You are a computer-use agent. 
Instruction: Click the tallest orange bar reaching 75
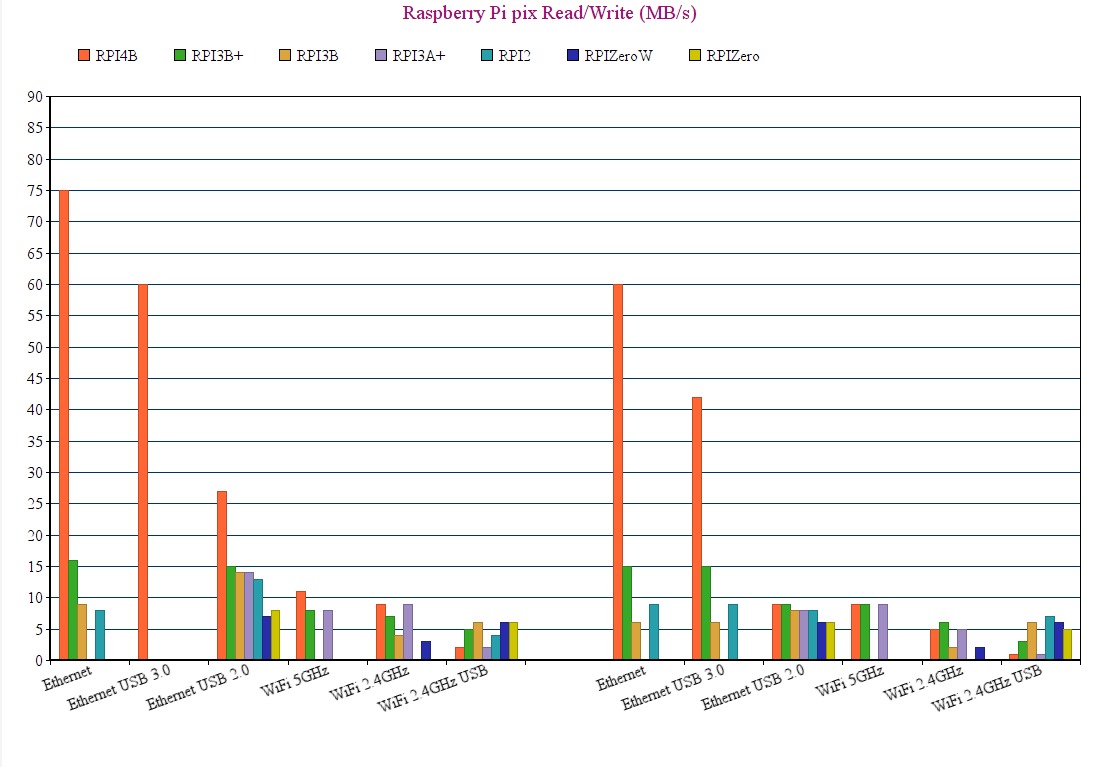pyautogui.click(x=64, y=425)
